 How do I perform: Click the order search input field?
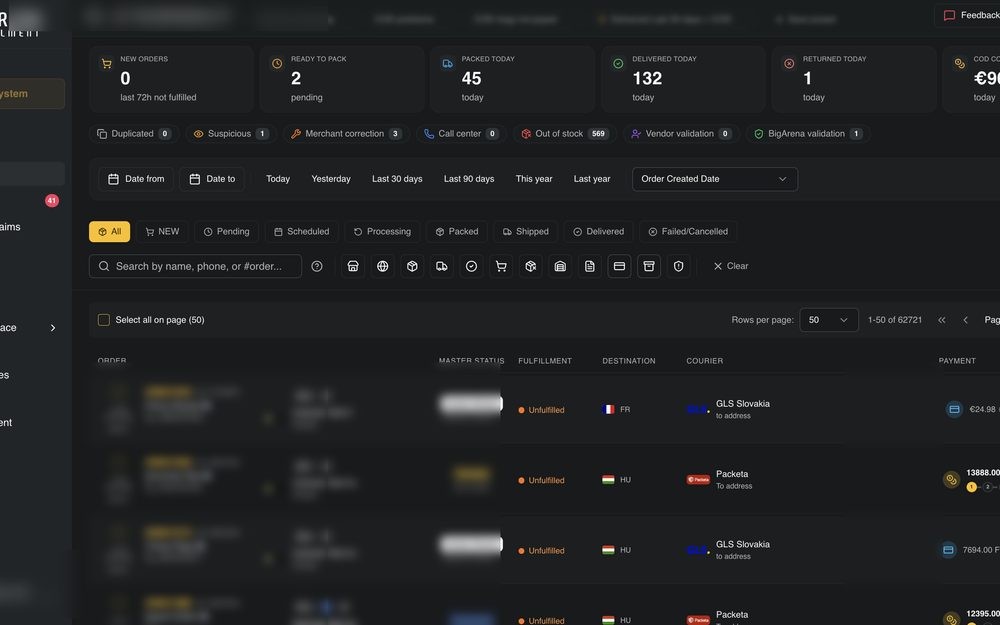[195, 267]
